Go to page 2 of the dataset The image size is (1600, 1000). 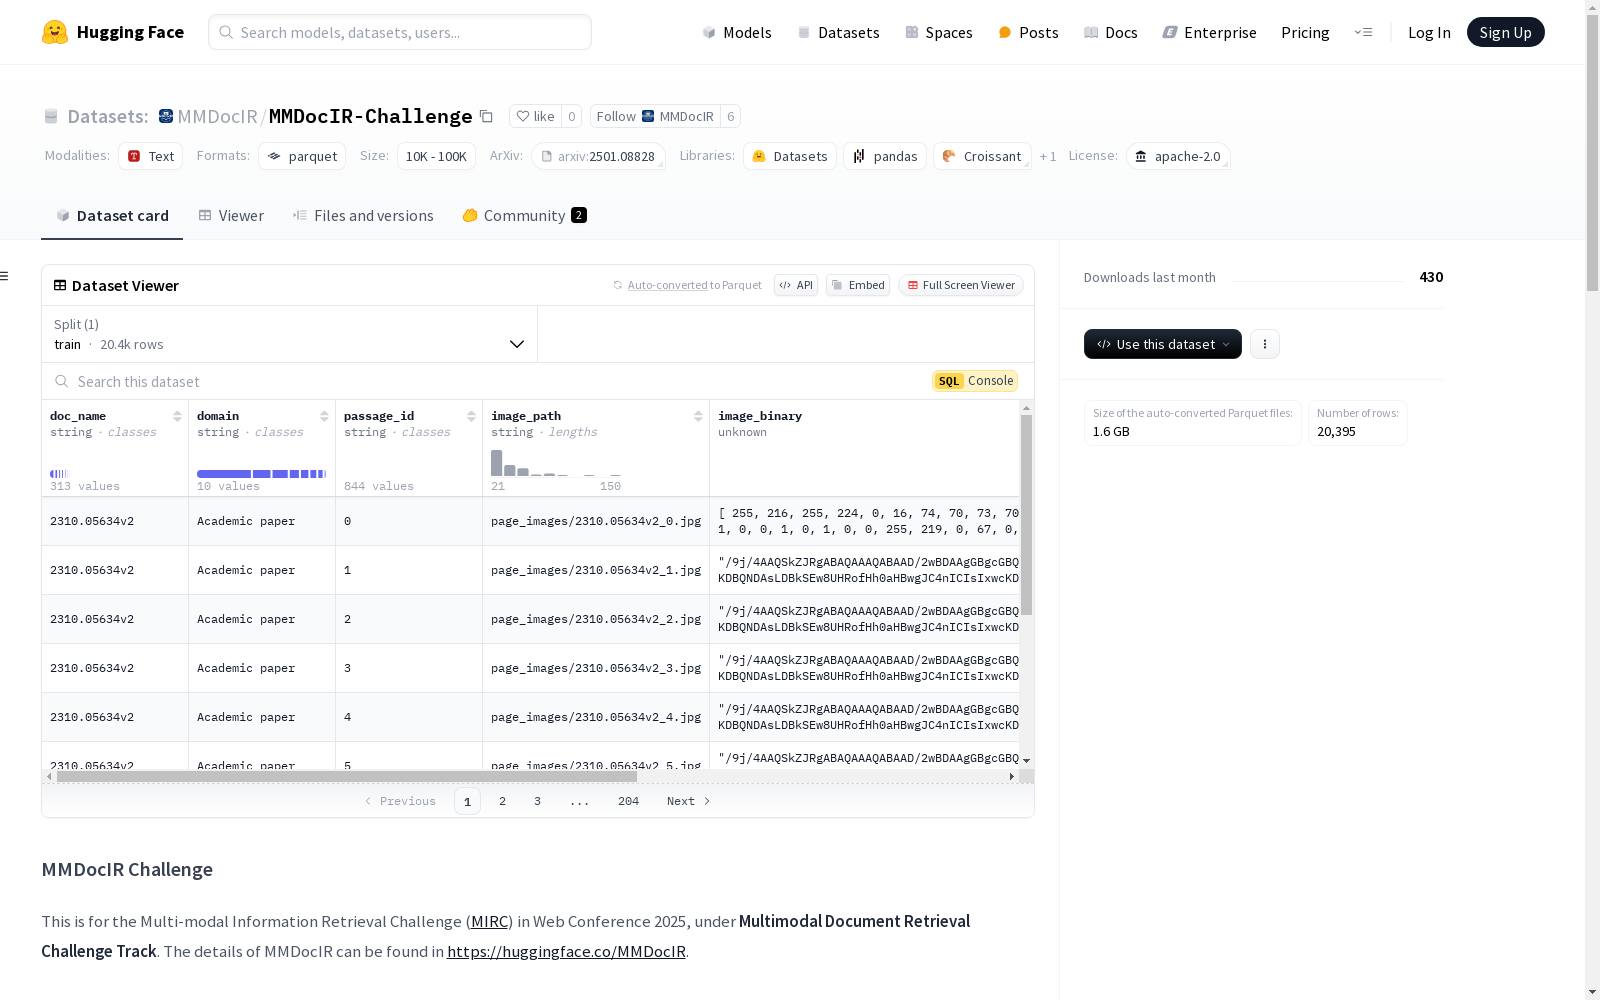(x=502, y=801)
